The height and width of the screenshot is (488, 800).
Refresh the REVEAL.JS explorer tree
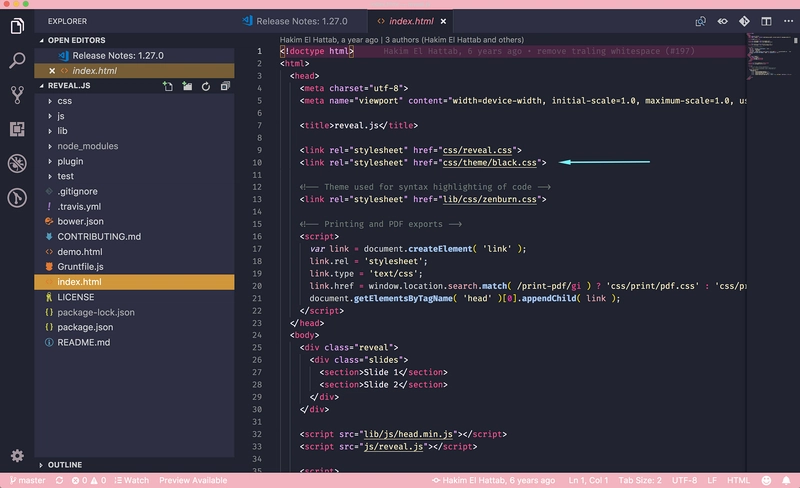[x=206, y=86]
